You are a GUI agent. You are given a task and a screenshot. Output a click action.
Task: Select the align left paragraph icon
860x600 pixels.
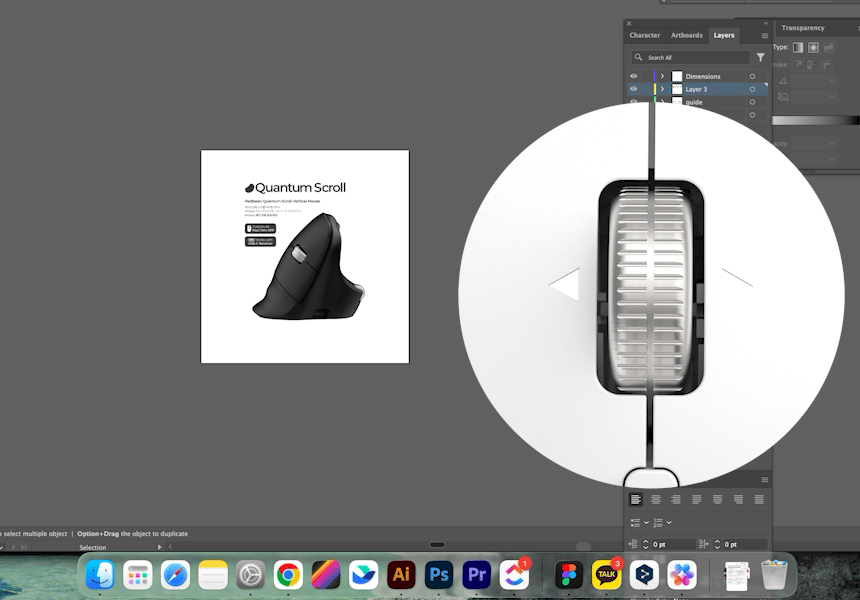(635, 500)
